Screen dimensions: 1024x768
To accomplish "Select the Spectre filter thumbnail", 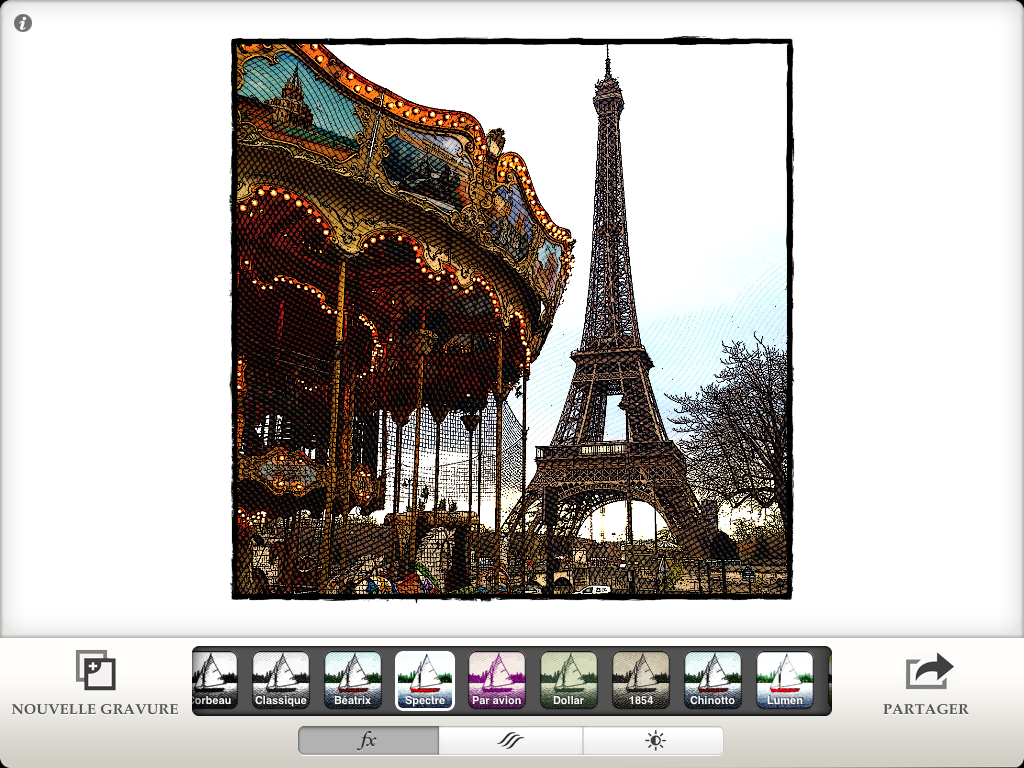I will pos(425,680).
